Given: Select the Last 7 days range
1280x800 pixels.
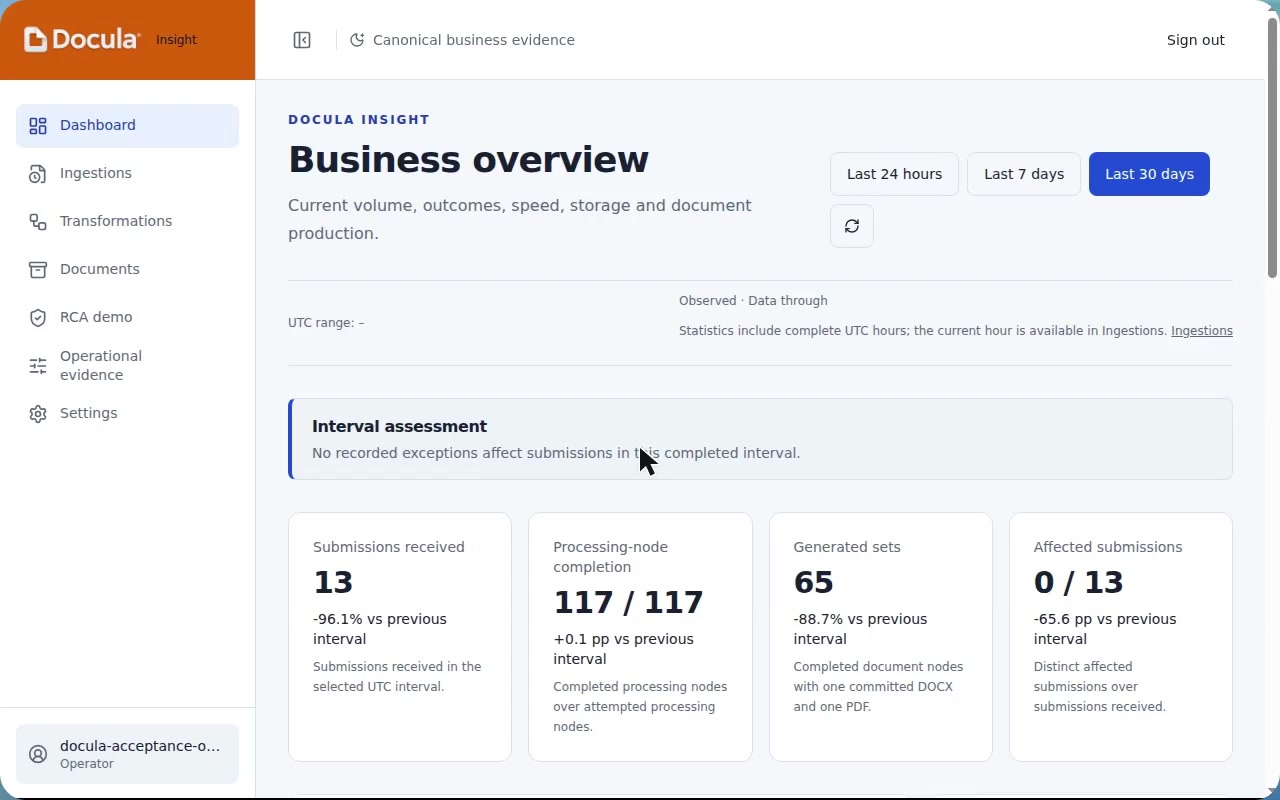Looking at the screenshot, I should click(x=1024, y=174).
